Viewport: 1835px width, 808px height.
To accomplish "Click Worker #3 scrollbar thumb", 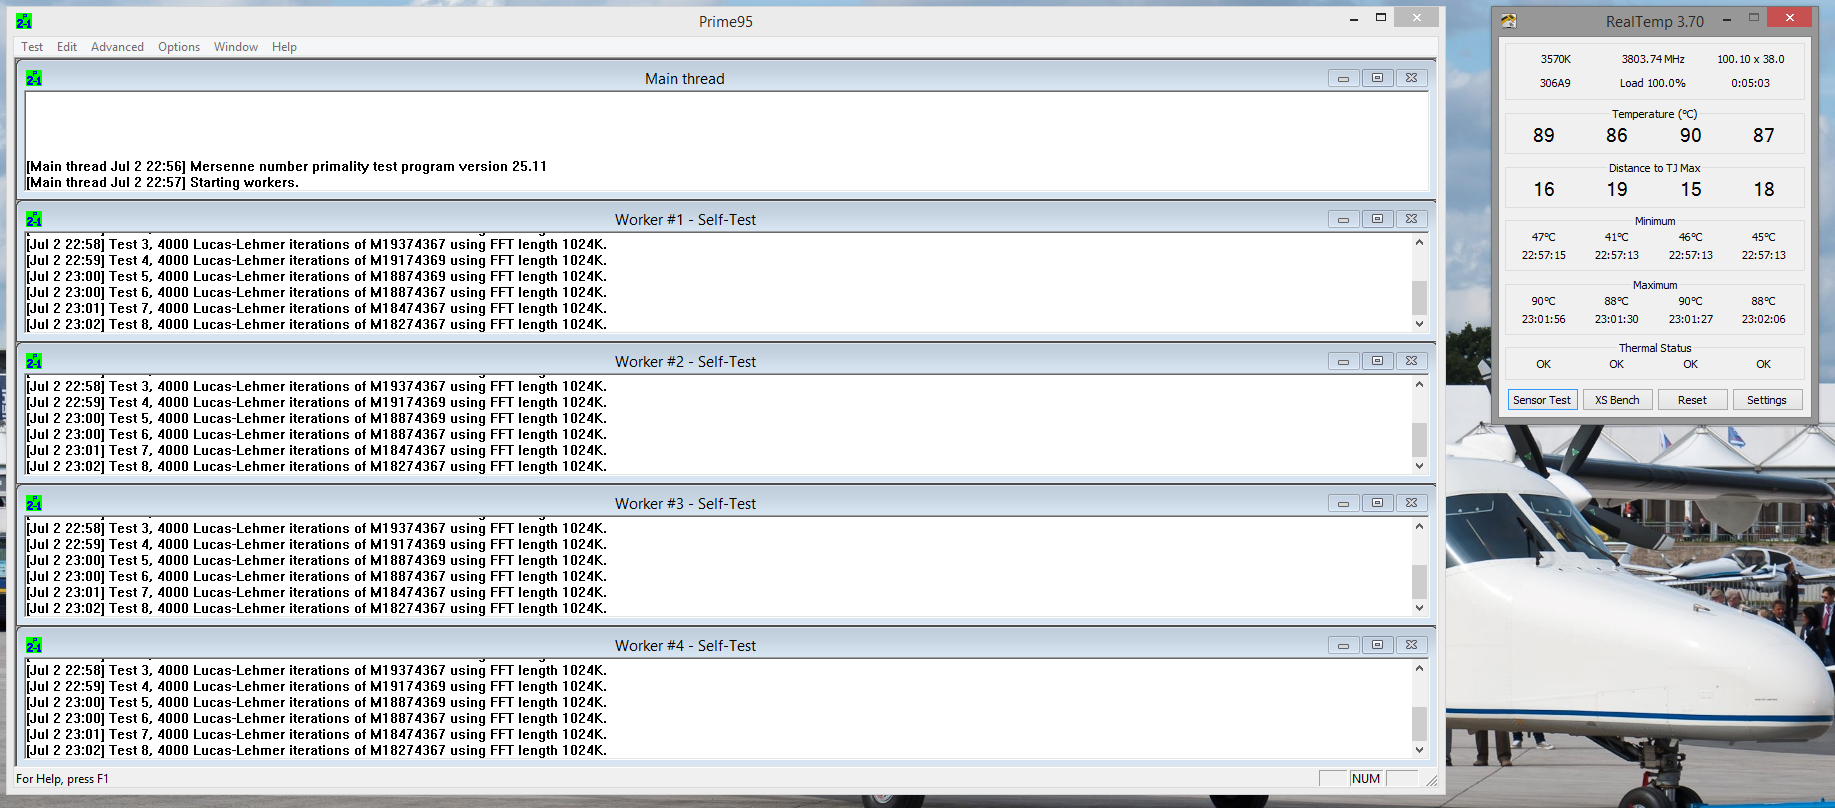I will coord(1419,581).
